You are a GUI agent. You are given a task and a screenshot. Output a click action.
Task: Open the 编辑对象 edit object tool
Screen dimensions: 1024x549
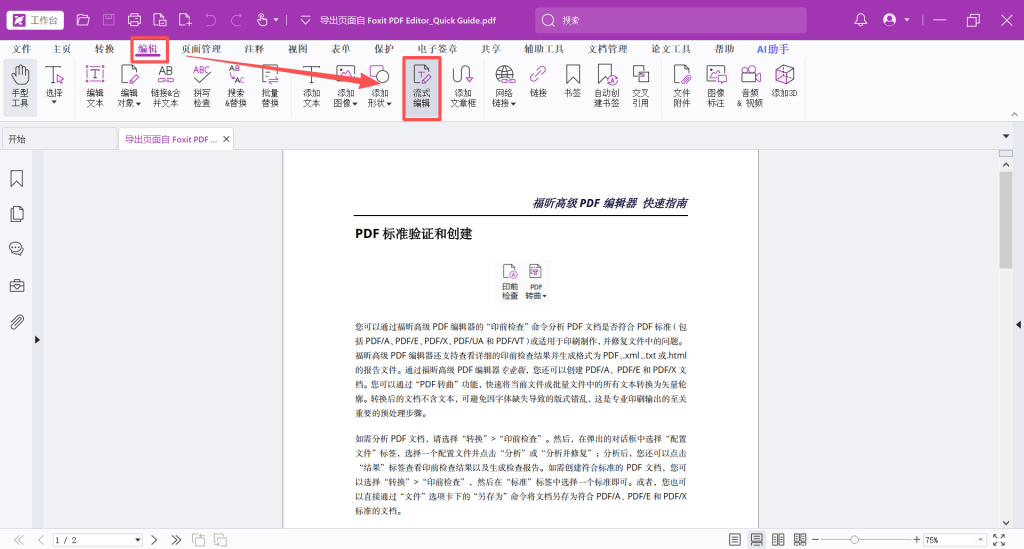pyautogui.click(x=129, y=86)
